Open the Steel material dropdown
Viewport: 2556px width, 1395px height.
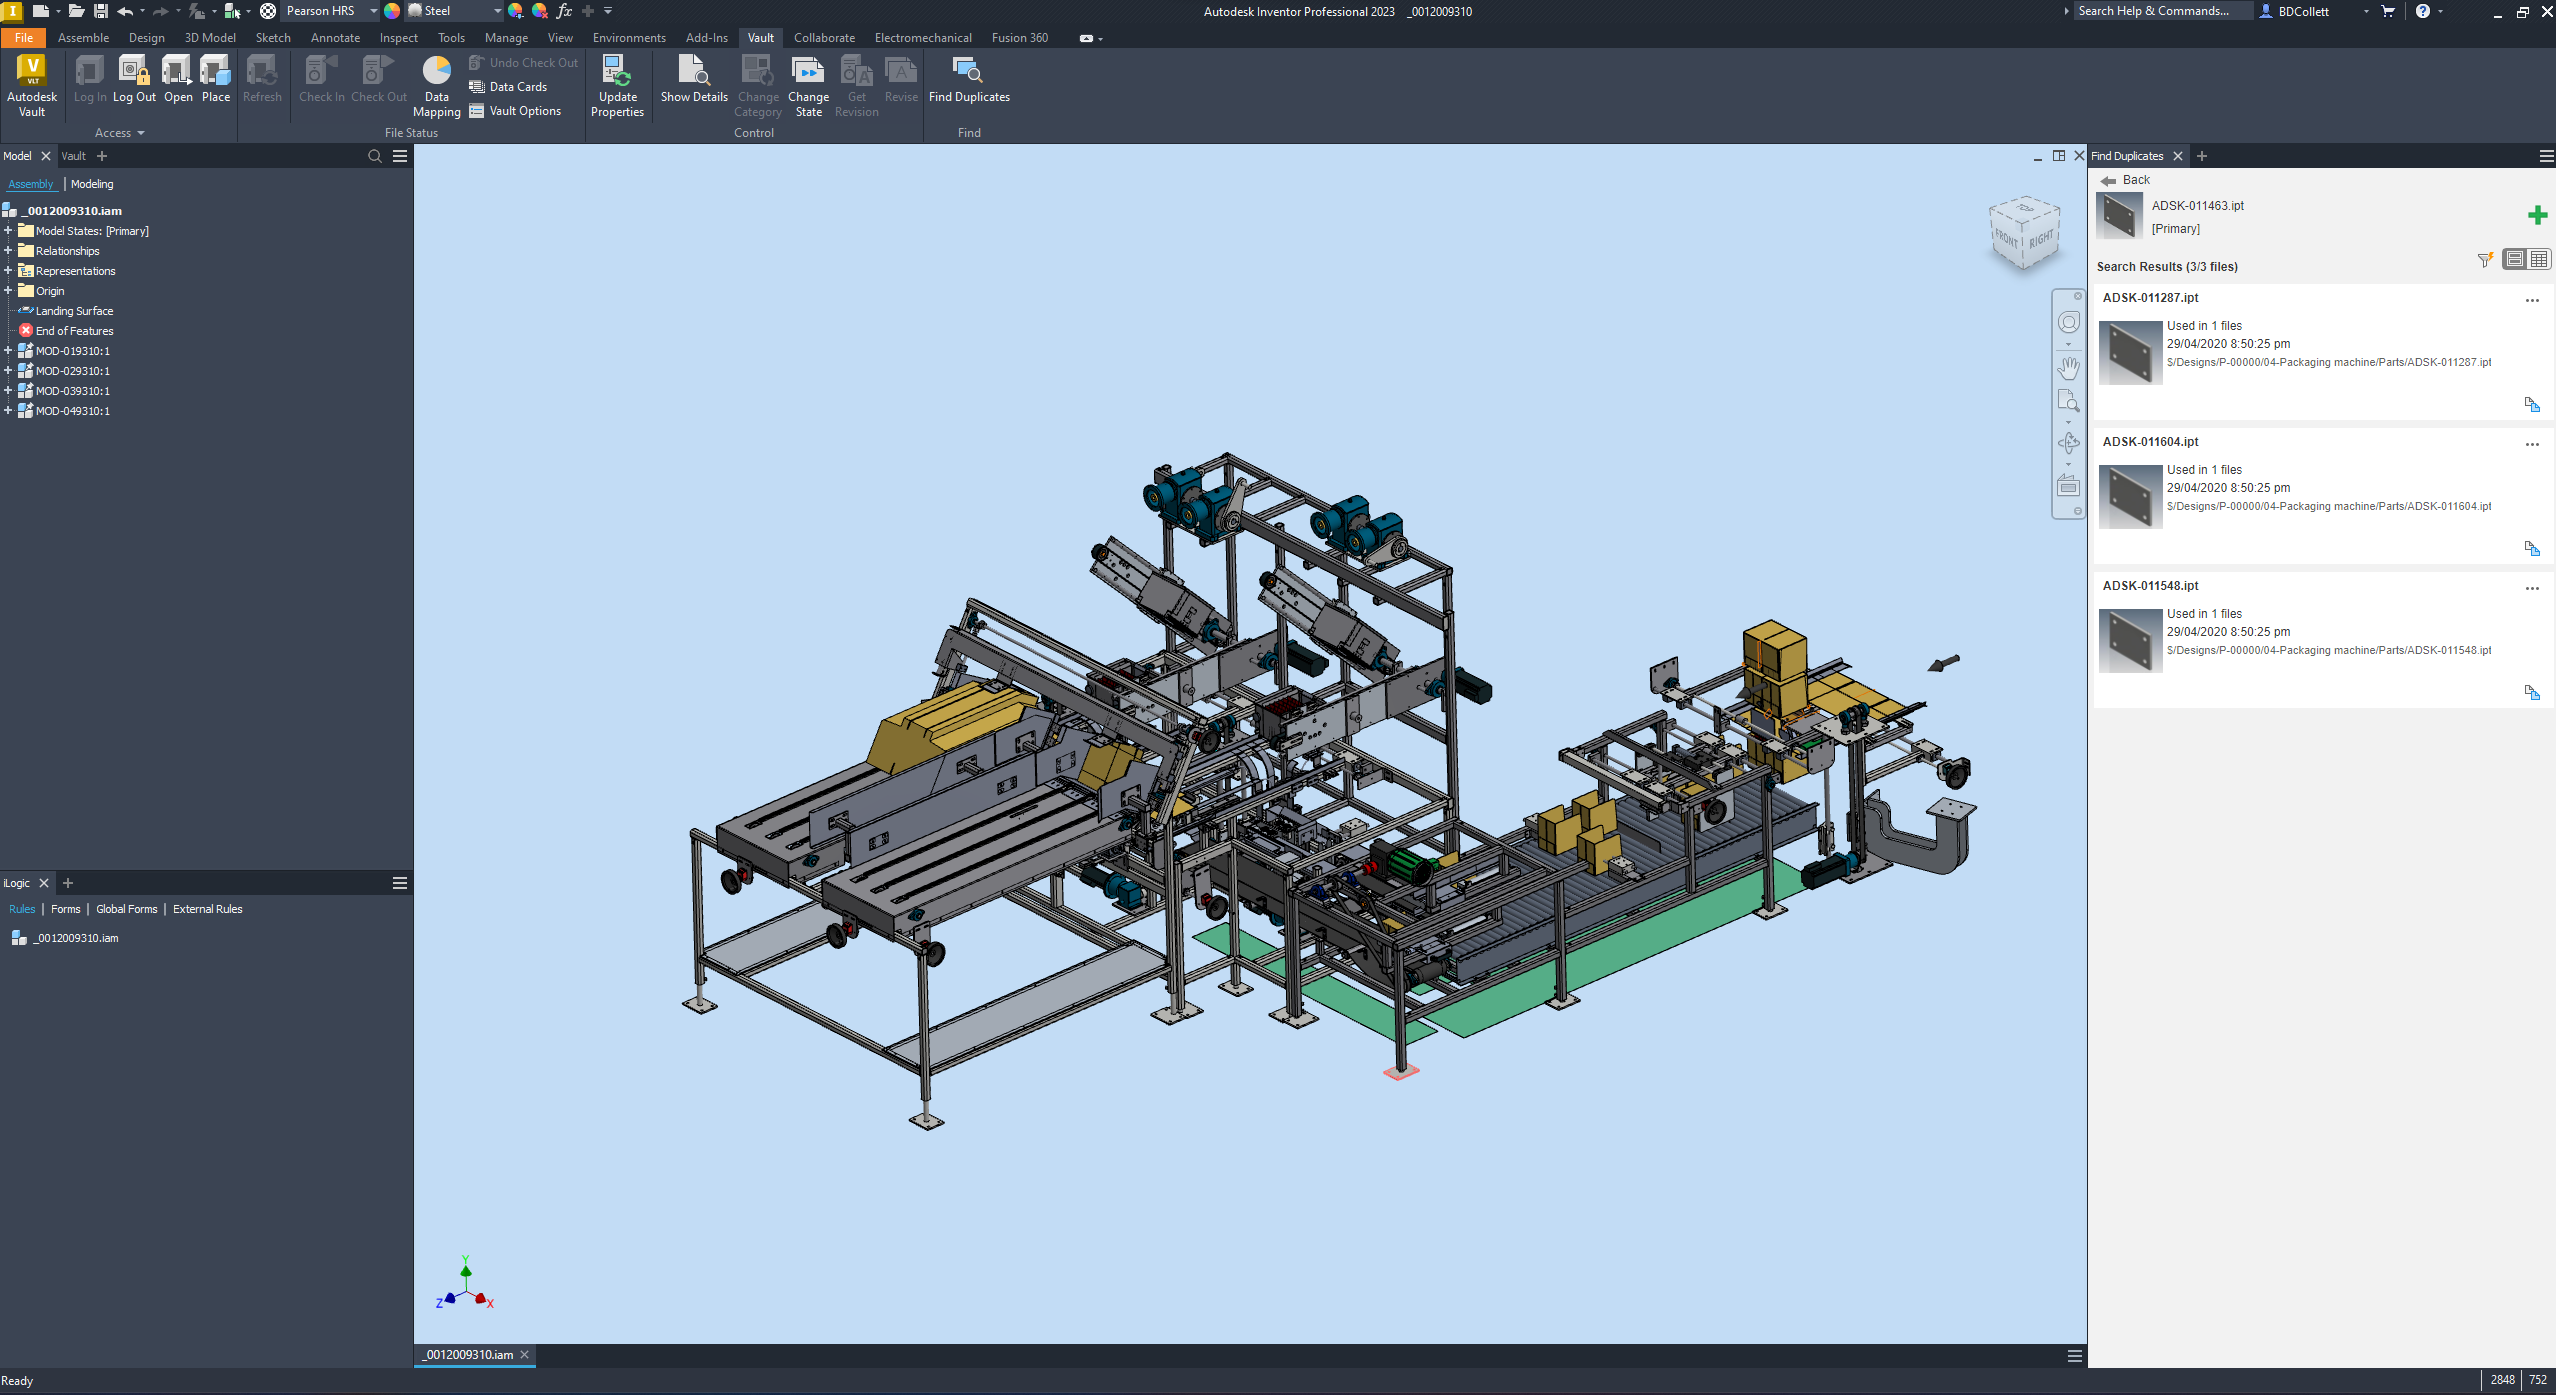coord(497,11)
